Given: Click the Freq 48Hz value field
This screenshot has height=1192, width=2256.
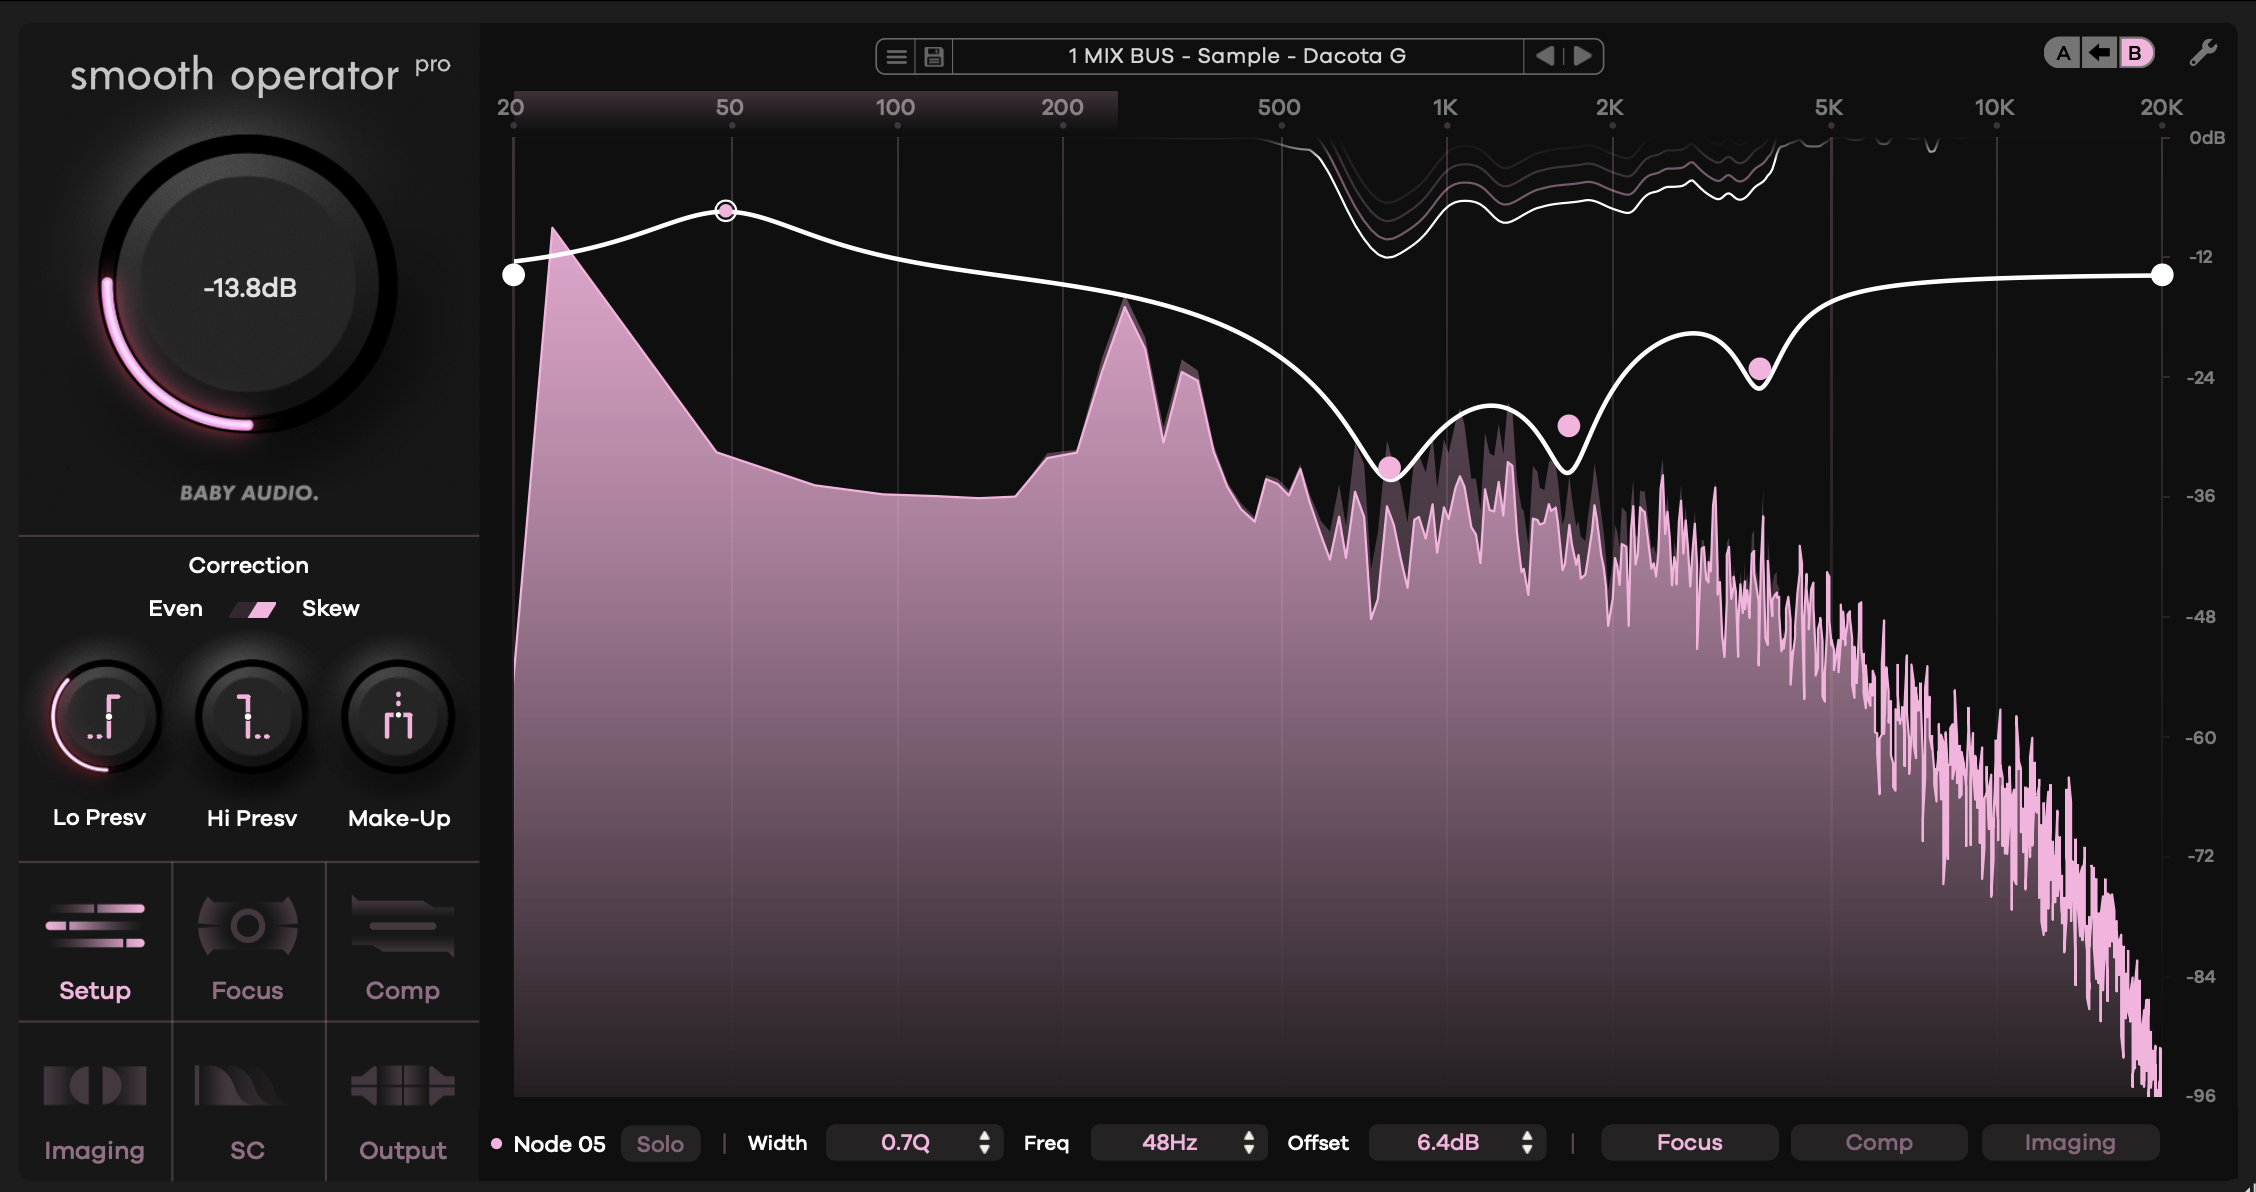Looking at the screenshot, I should (x=1177, y=1143).
